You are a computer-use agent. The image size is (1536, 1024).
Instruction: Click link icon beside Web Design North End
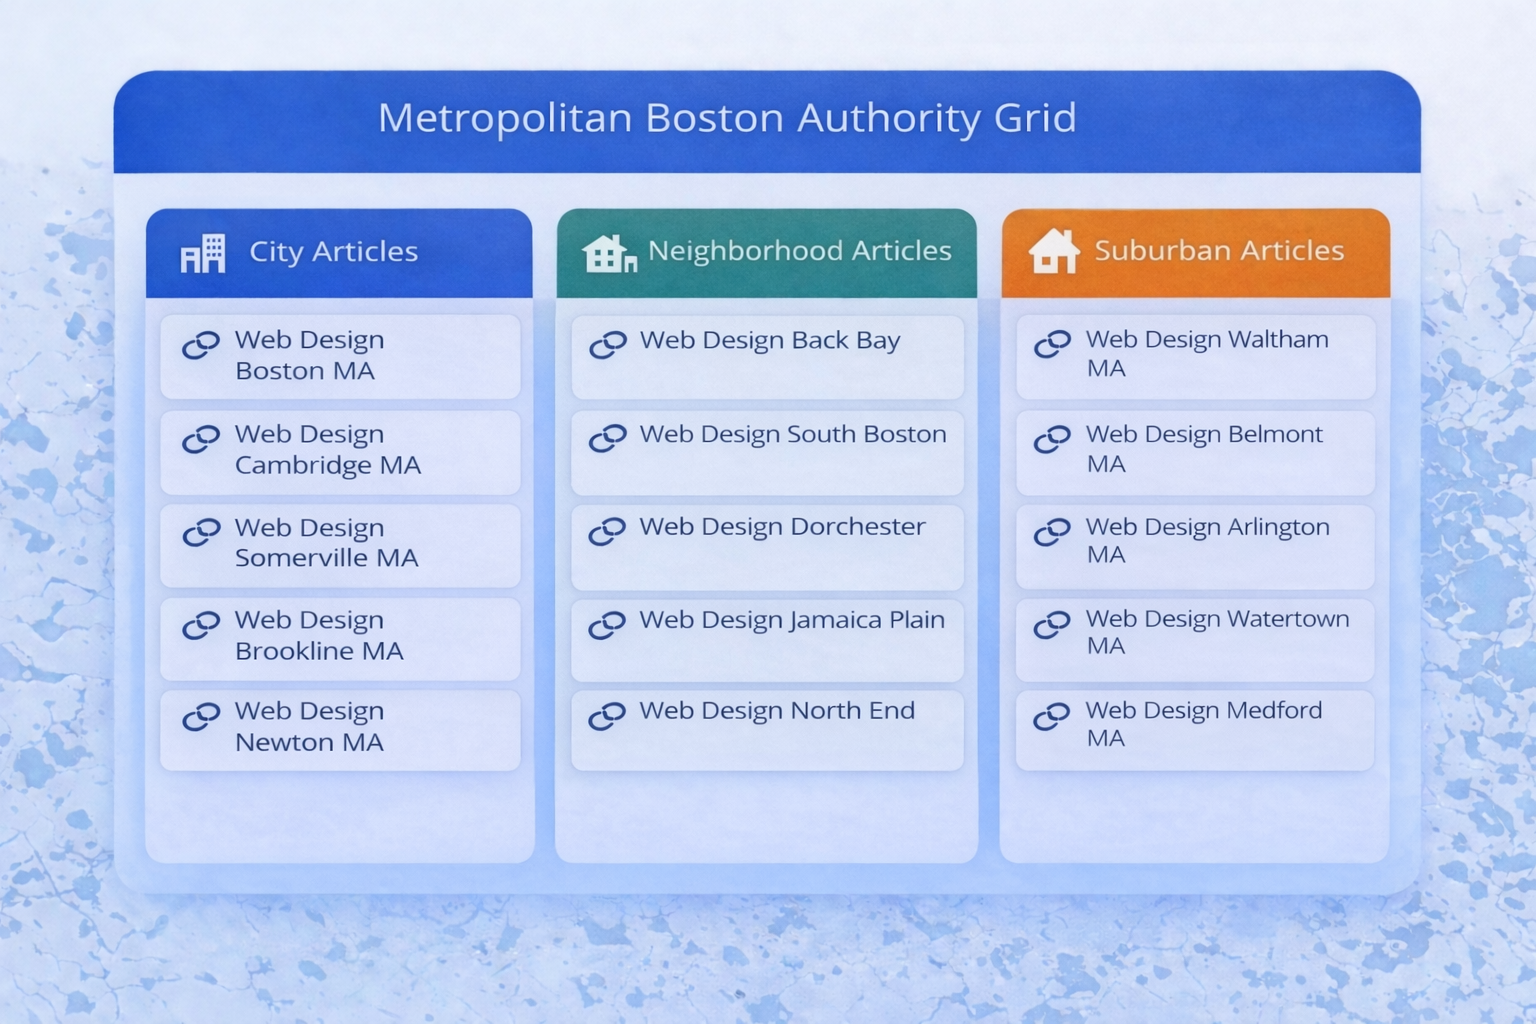(608, 716)
